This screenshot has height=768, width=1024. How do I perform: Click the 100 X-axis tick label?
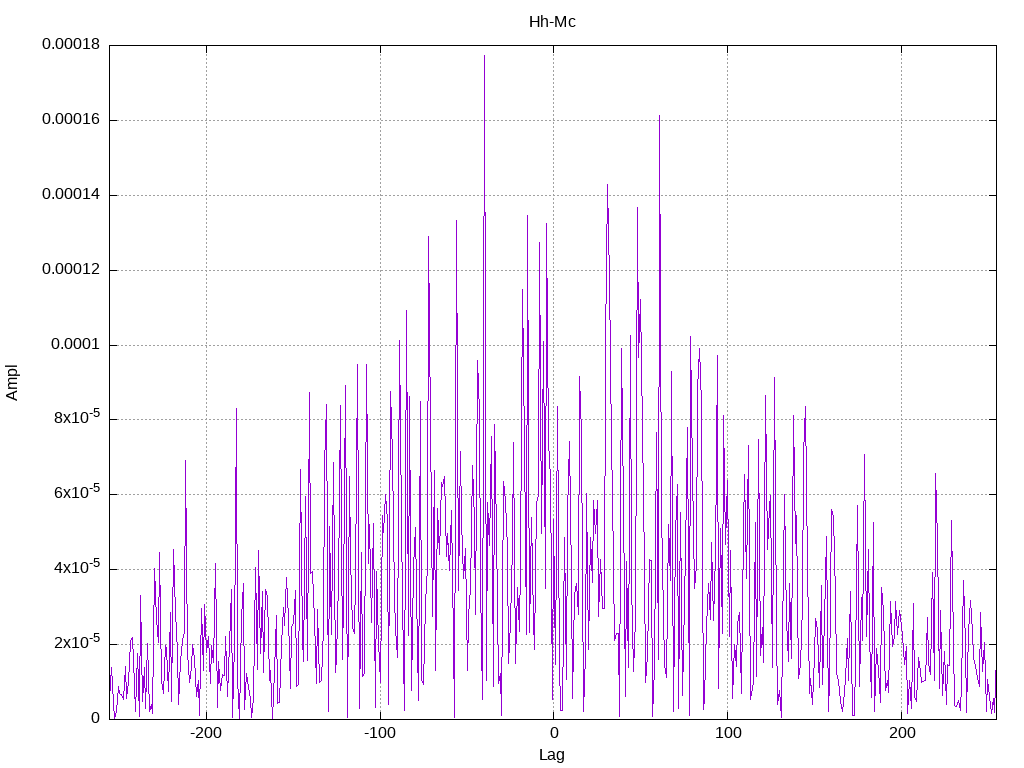pos(728,733)
